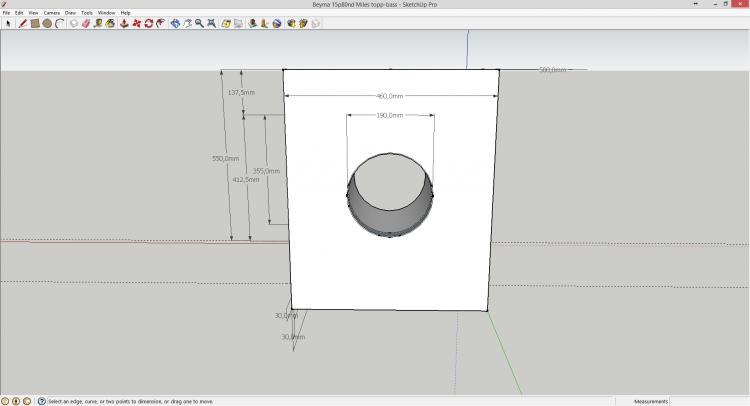750x406 pixels.
Task: Select the arrow Select tool
Action: click(x=7, y=22)
